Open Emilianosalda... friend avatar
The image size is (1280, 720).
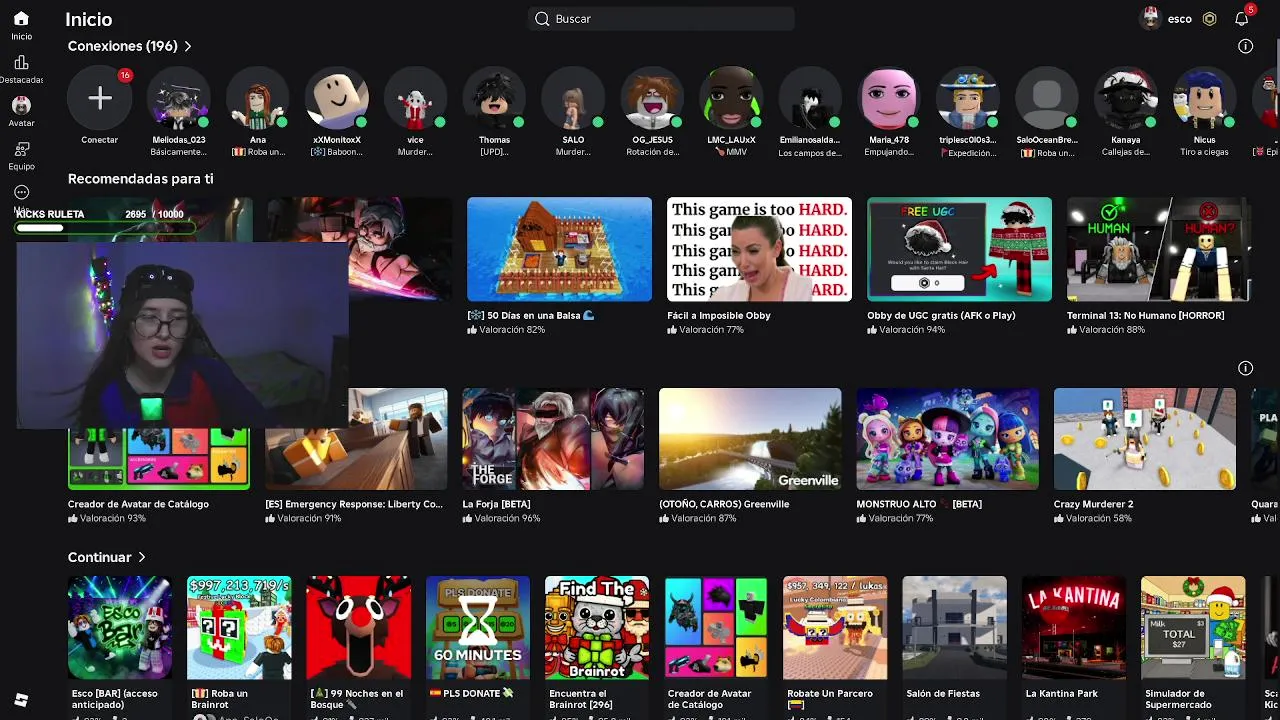coord(810,98)
